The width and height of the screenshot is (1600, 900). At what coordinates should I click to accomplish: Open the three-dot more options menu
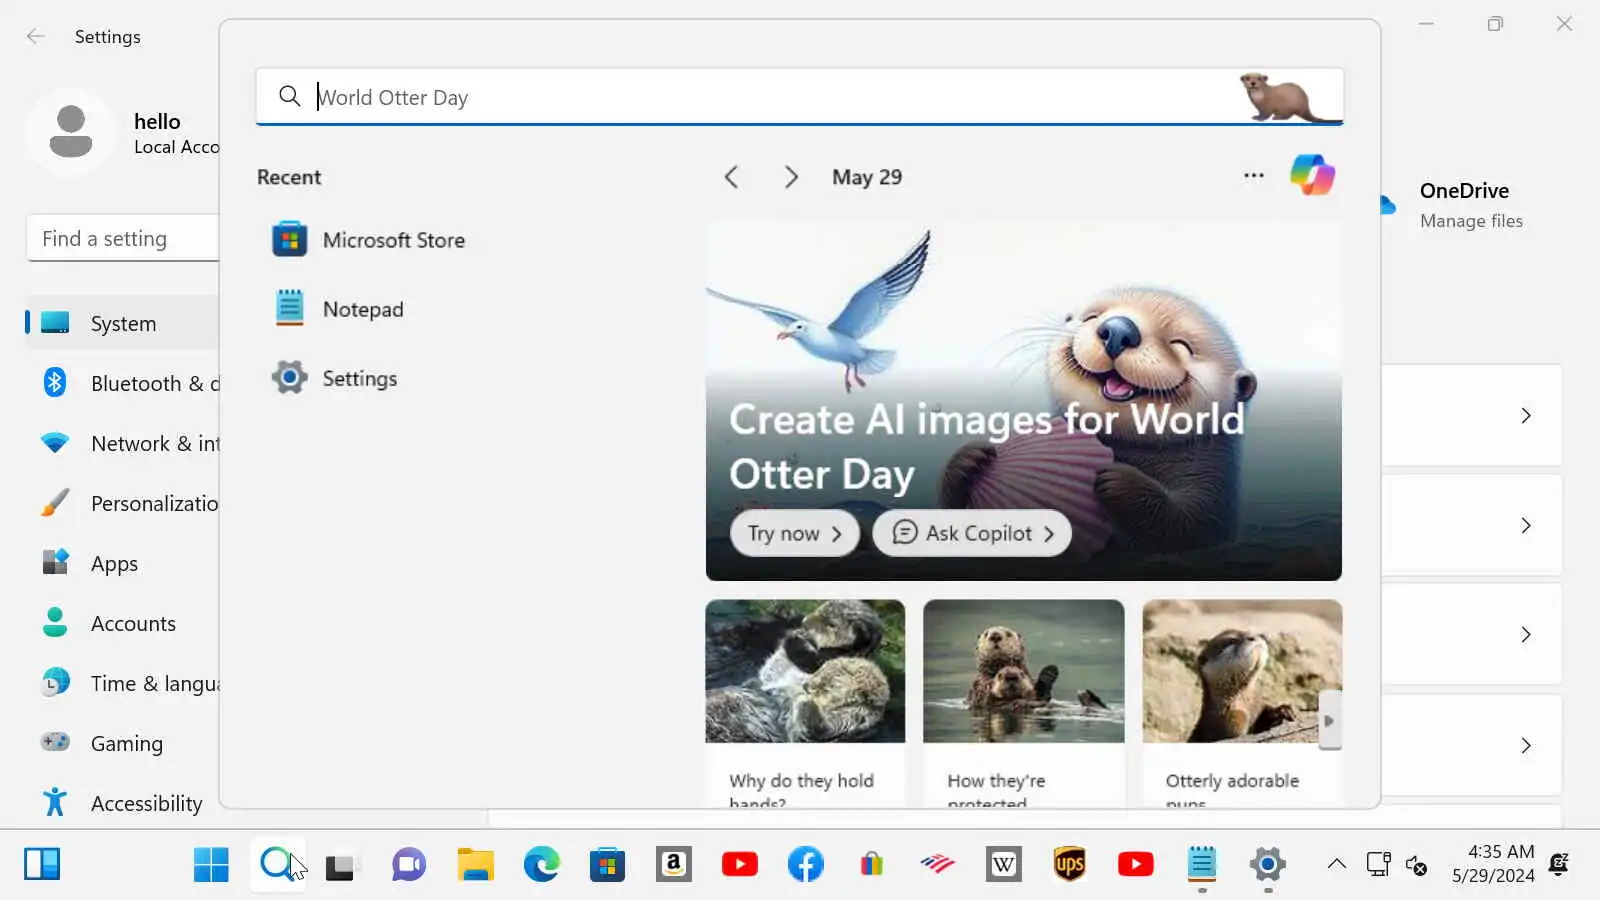pyautogui.click(x=1253, y=176)
